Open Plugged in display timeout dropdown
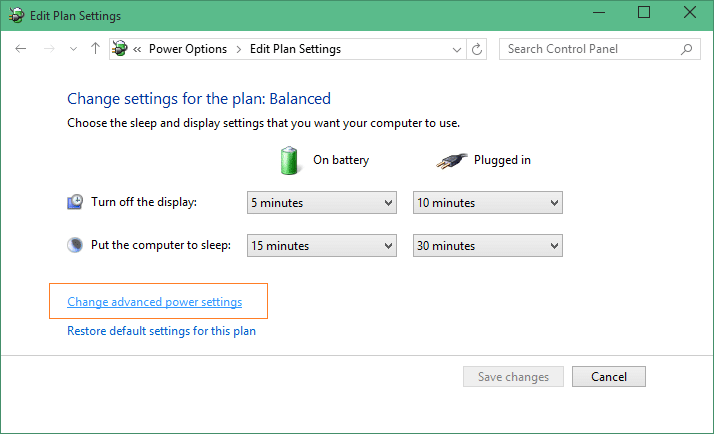The image size is (714, 434). pos(488,203)
